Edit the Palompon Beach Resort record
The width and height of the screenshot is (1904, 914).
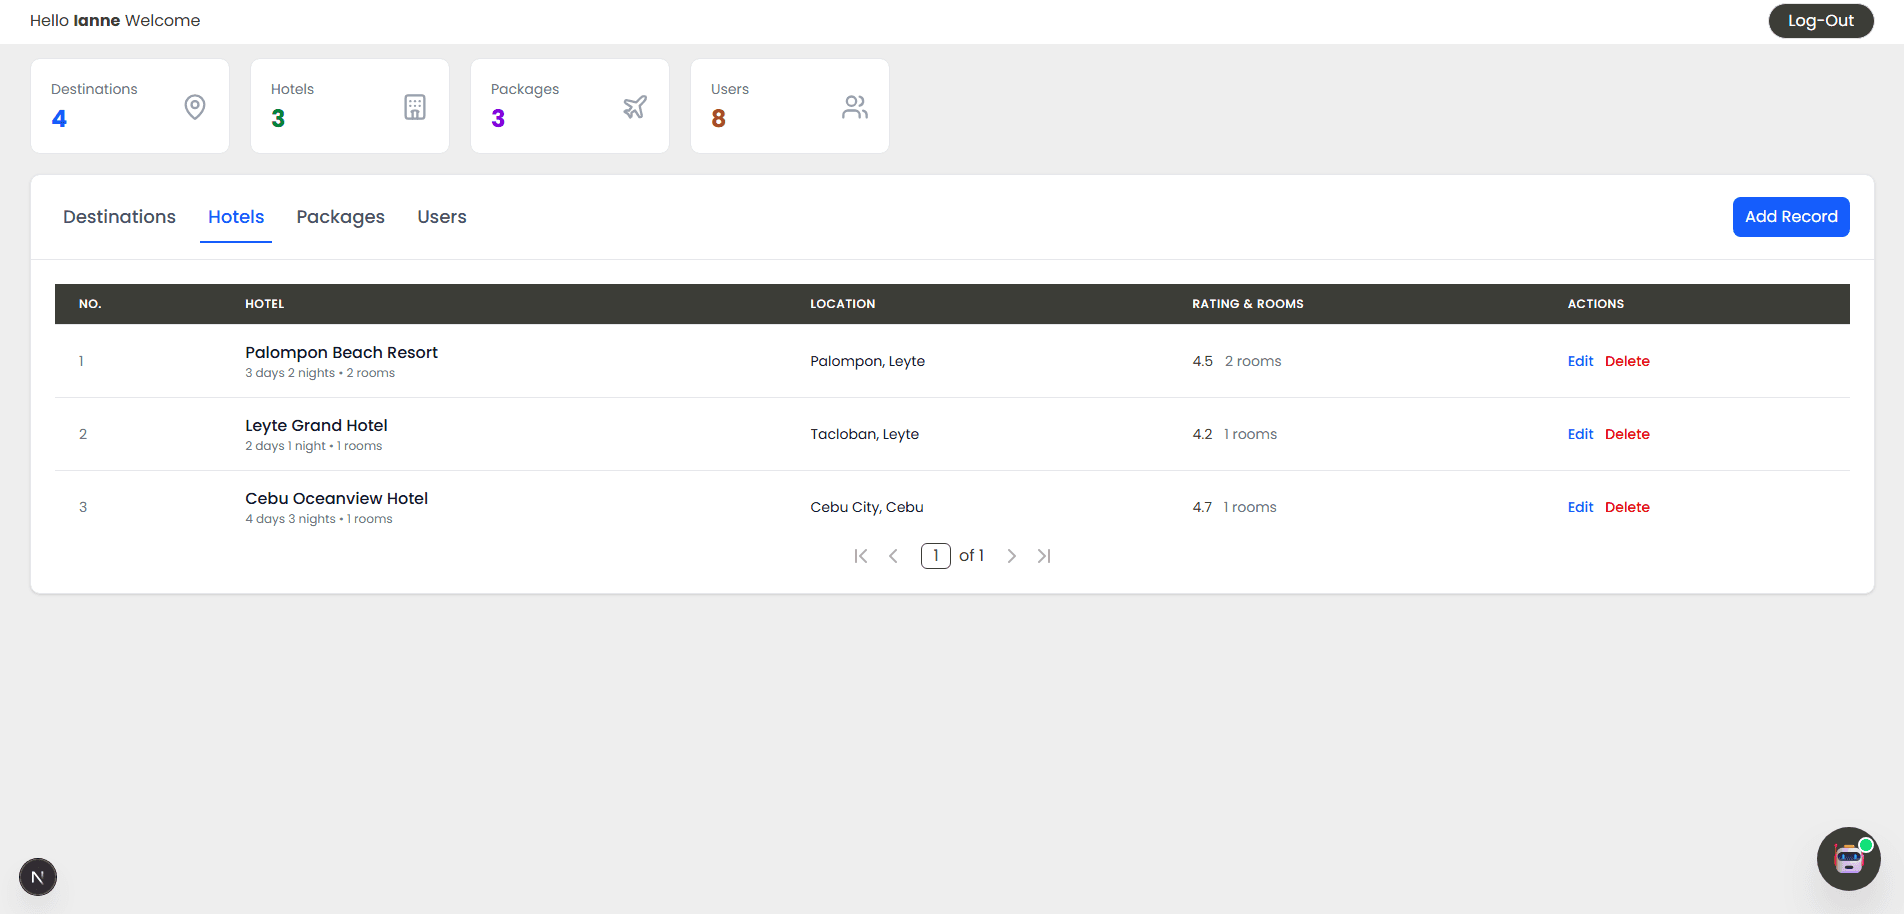[1580, 361]
